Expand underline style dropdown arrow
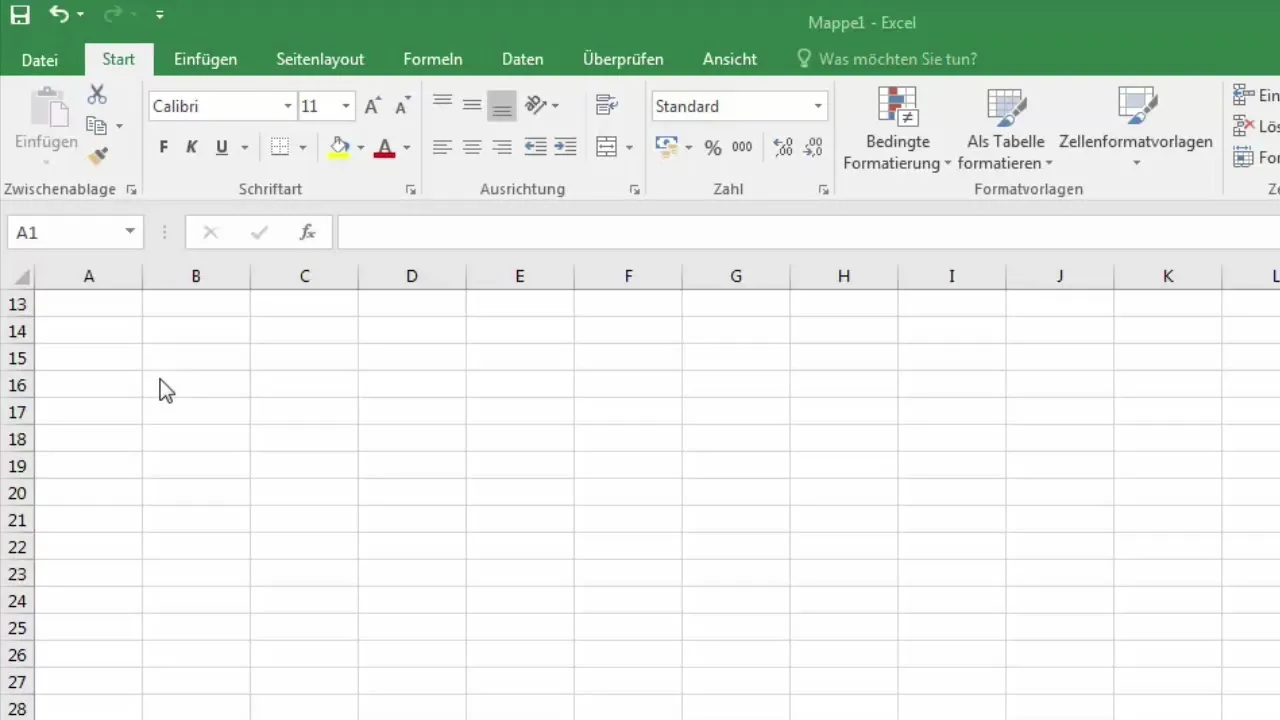This screenshot has width=1280, height=720. [244, 148]
